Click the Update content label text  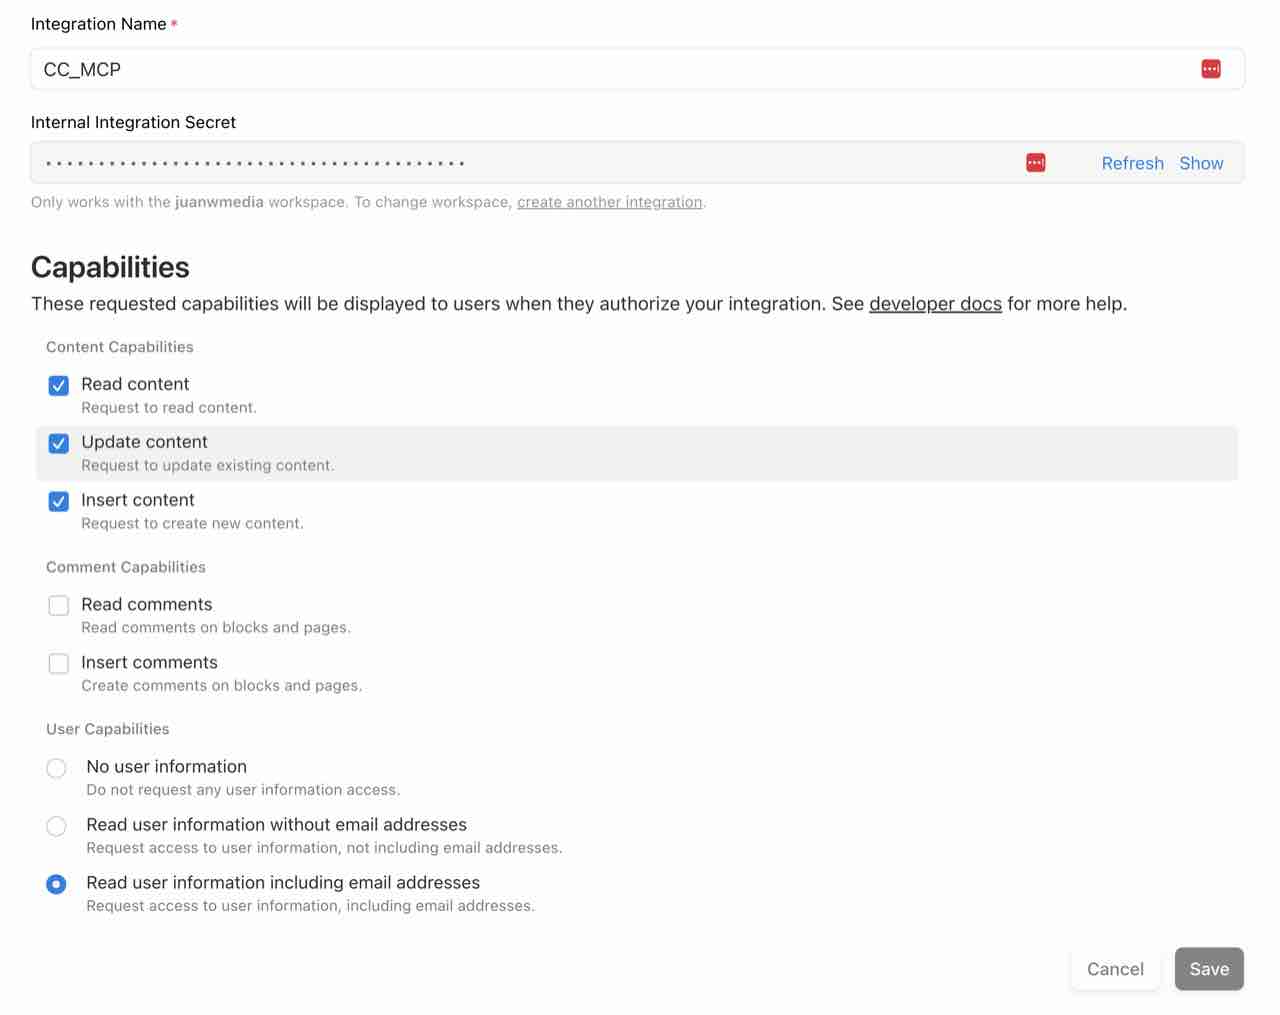click(145, 442)
